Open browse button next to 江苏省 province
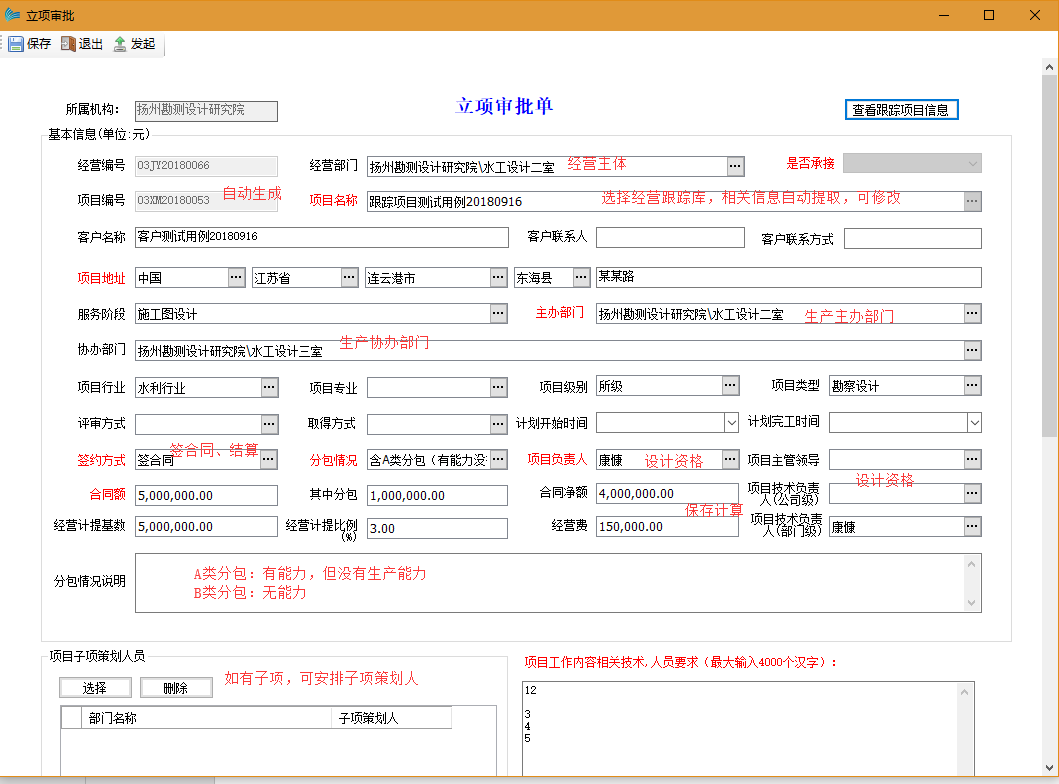 pyautogui.click(x=349, y=277)
